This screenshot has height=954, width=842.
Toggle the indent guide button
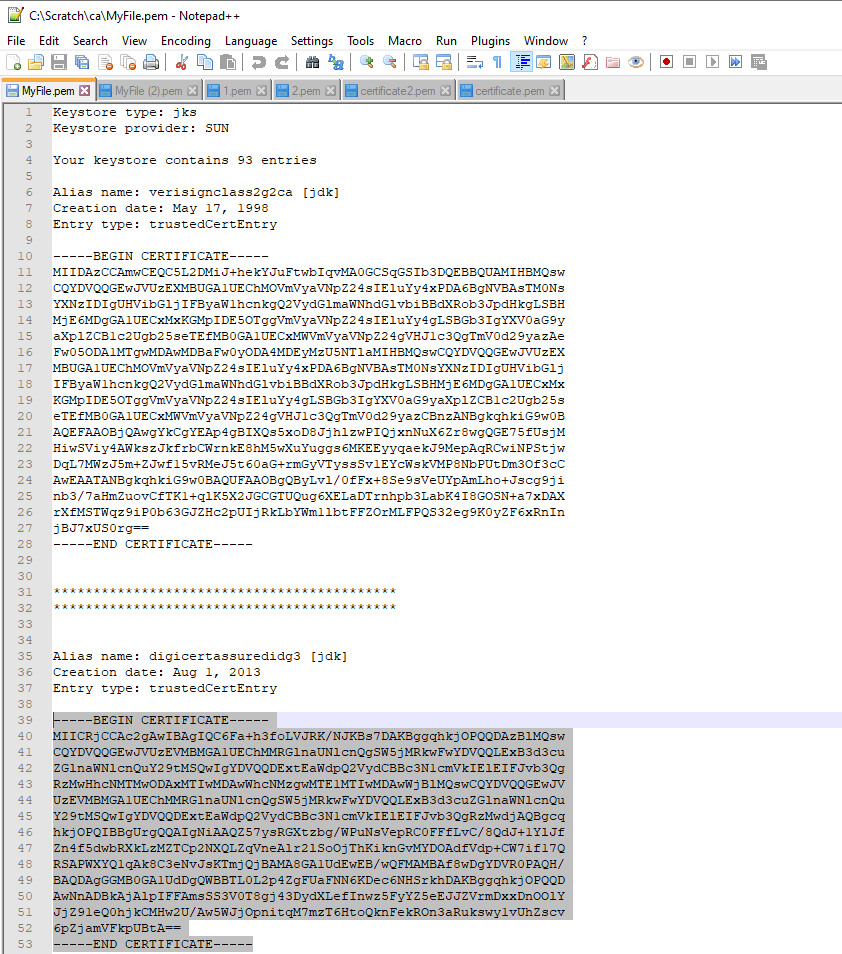pyautogui.click(x=521, y=62)
